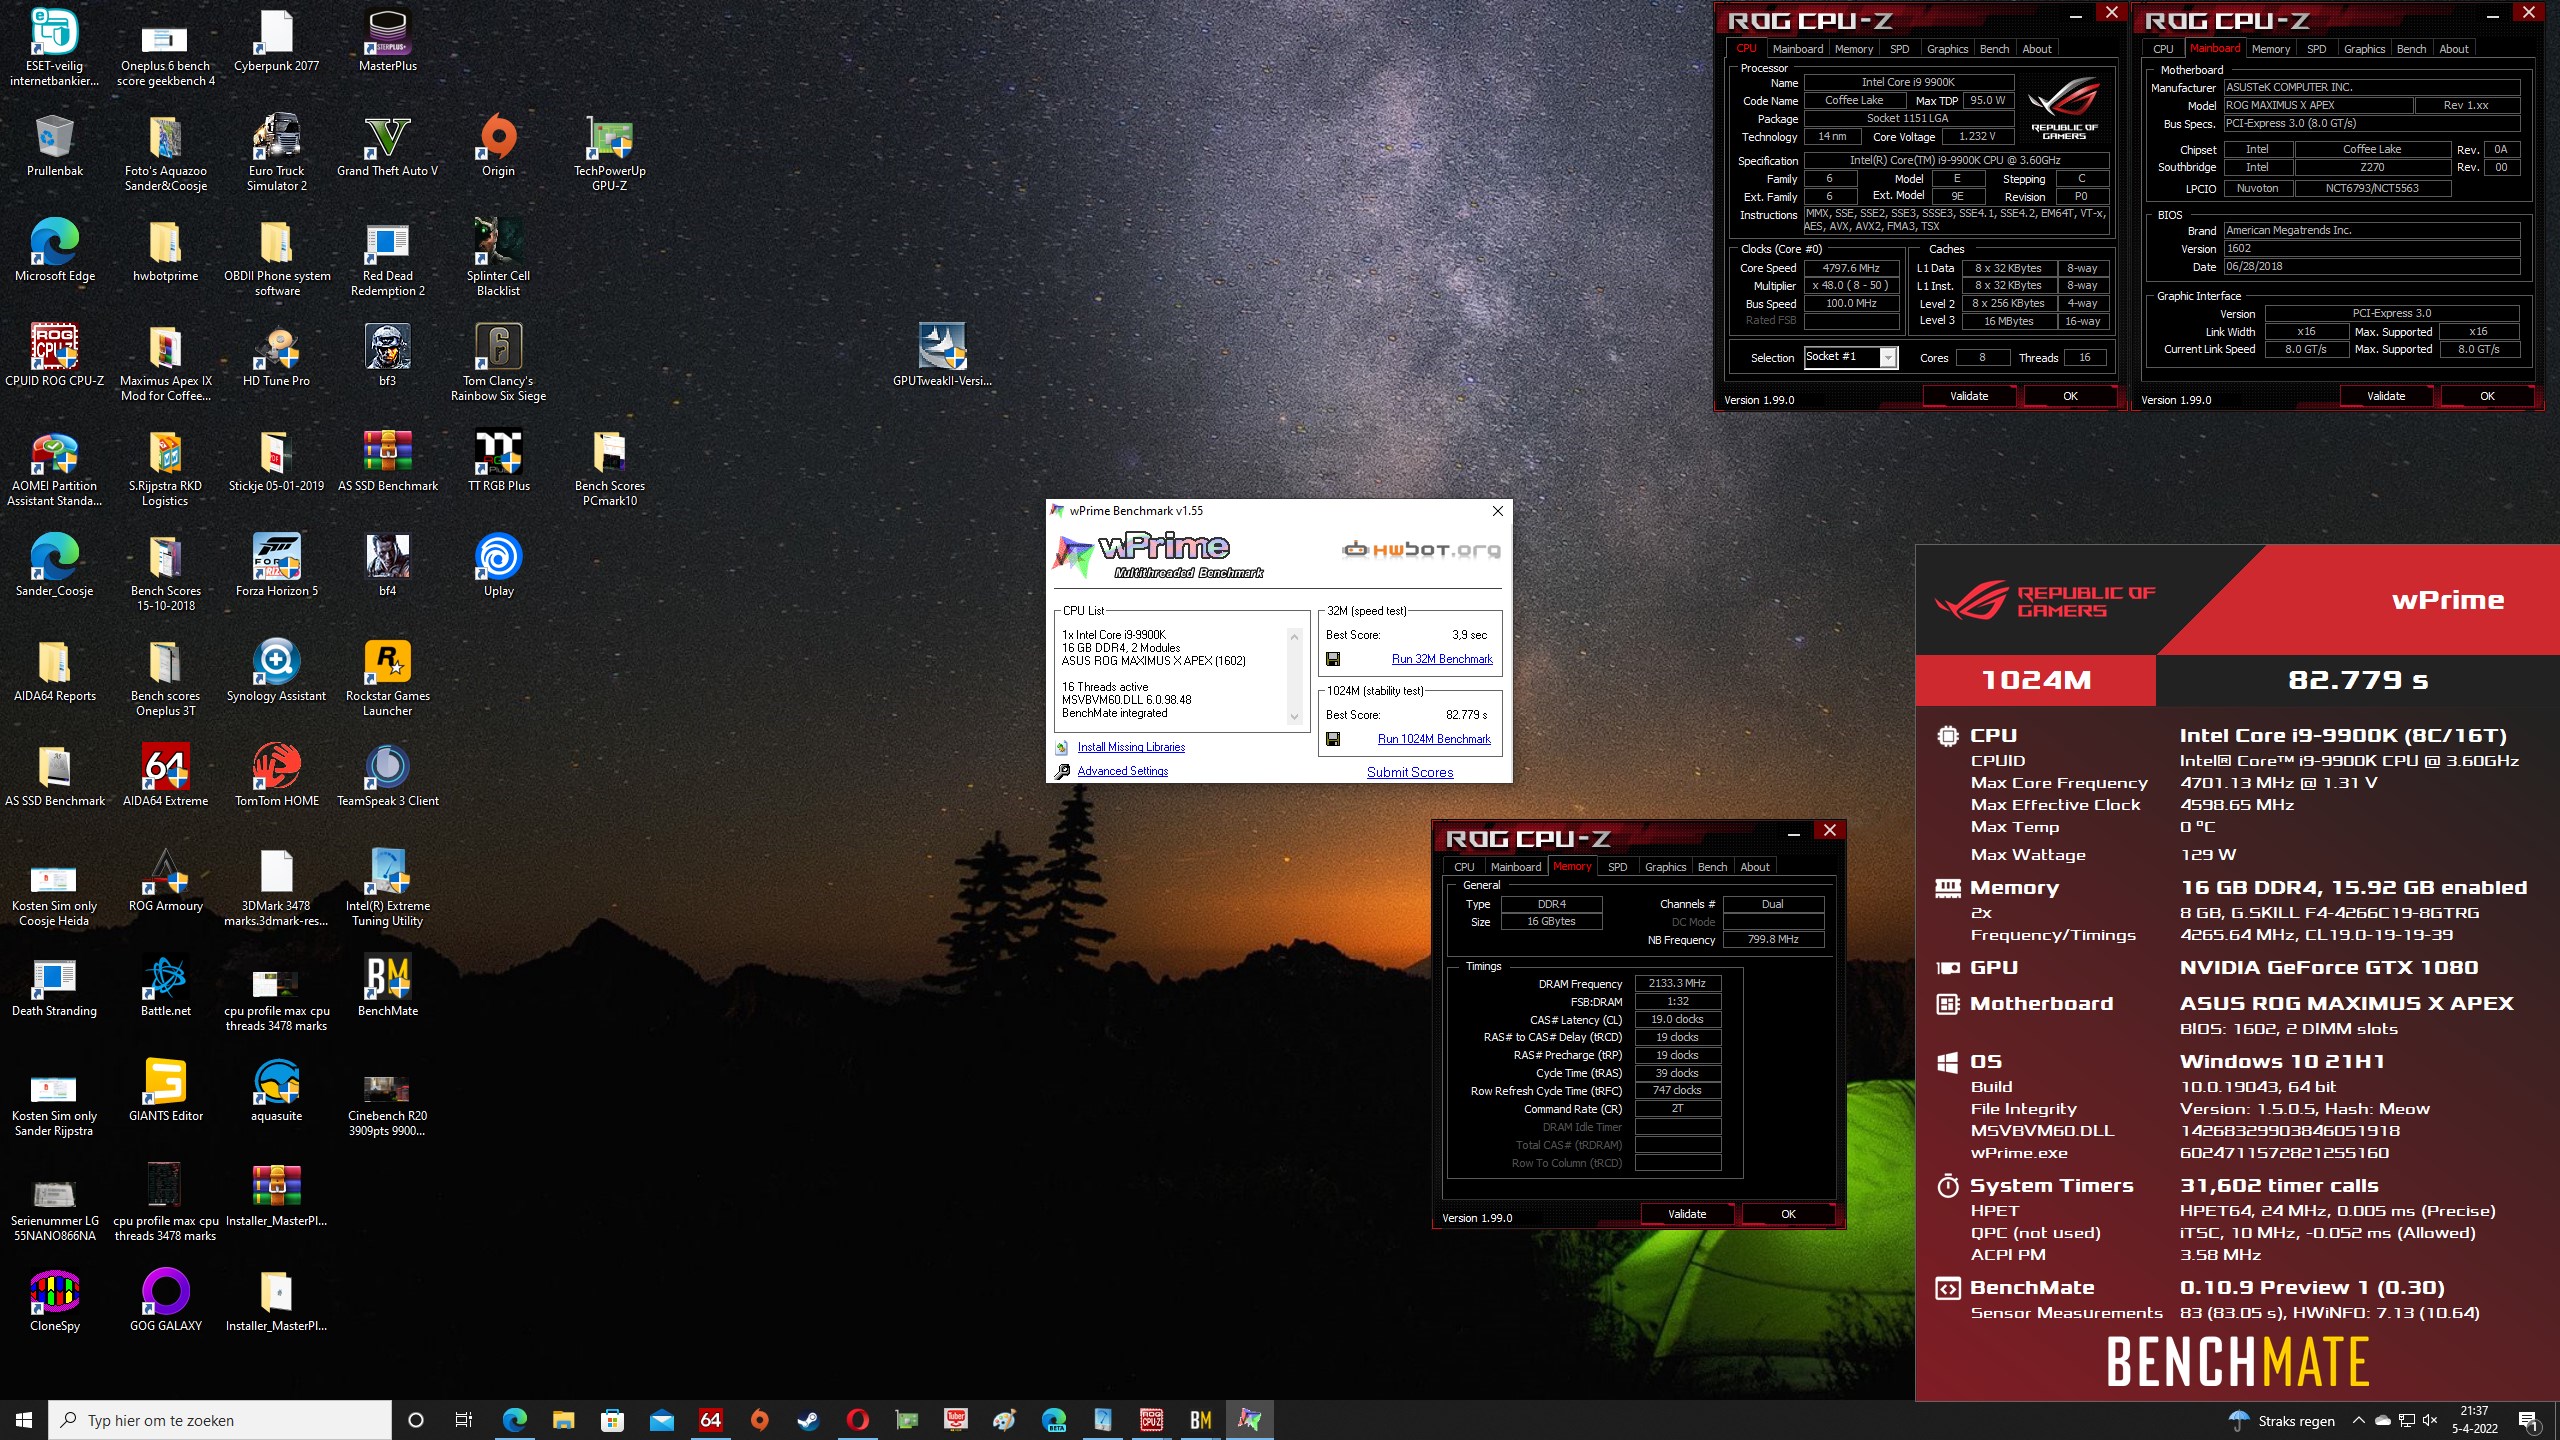This screenshot has width=2560, height=1440.
Task: Click taskbar clock showing 21:37
Action: pos(2474,1420)
